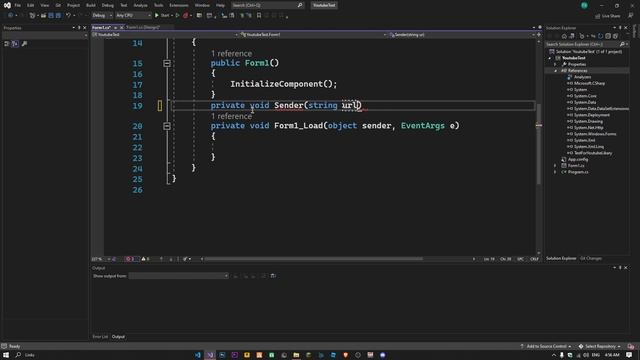The height and width of the screenshot is (360, 640).
Task: Click the Windows Start button on taskbar
Action: pyautogui.click(x=6, y=355)
